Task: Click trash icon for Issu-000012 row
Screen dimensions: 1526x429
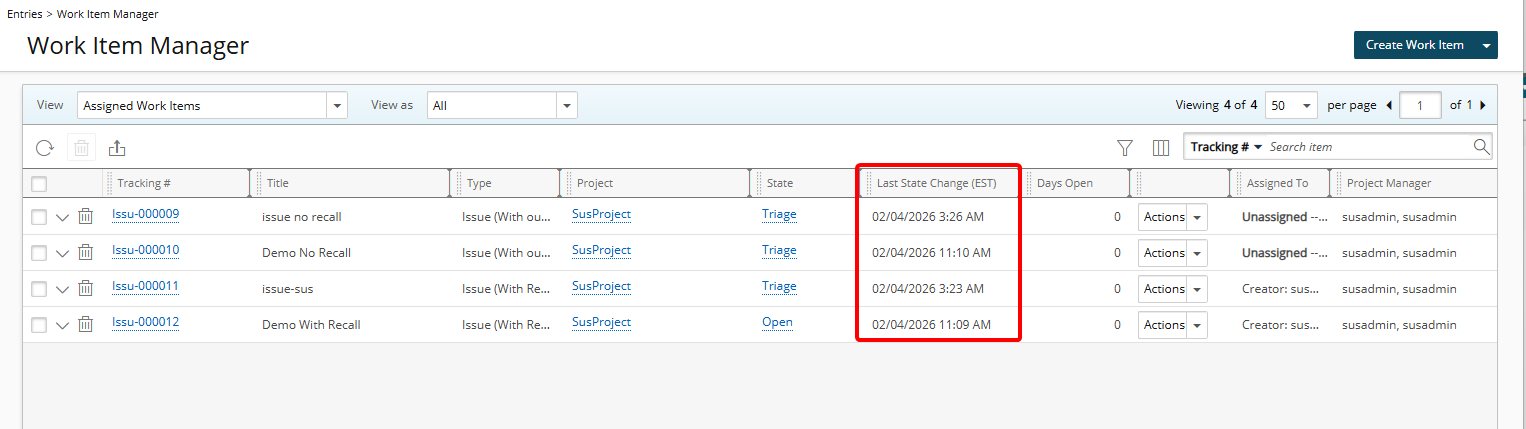Action: 86,325
